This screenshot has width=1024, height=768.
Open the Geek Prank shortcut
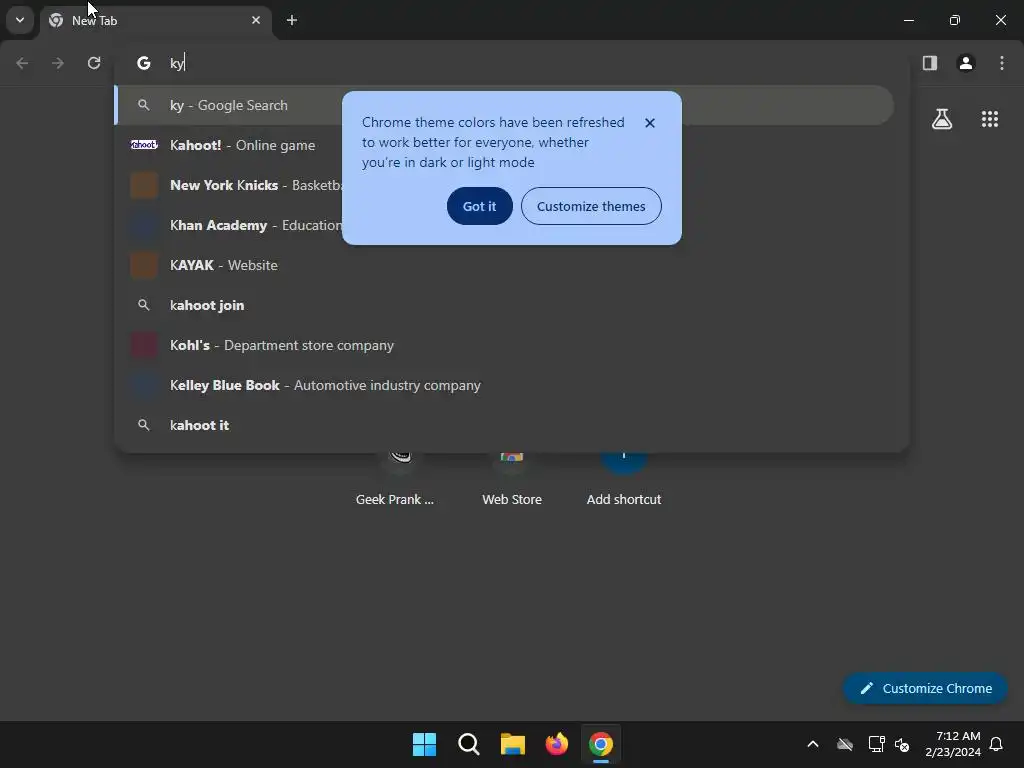[395, 480]
